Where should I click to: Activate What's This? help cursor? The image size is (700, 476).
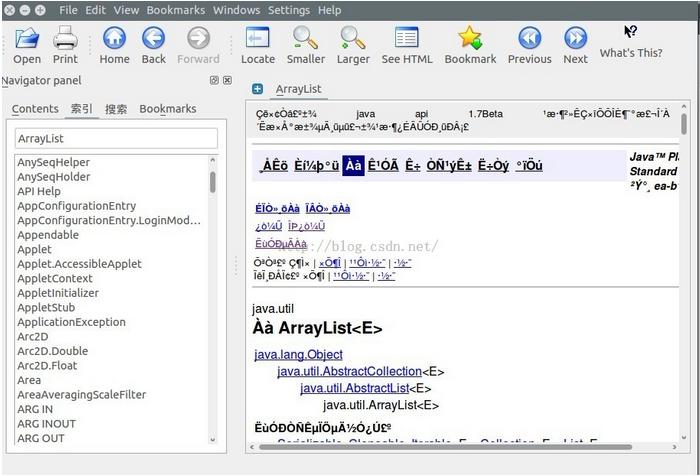(631, 34)
